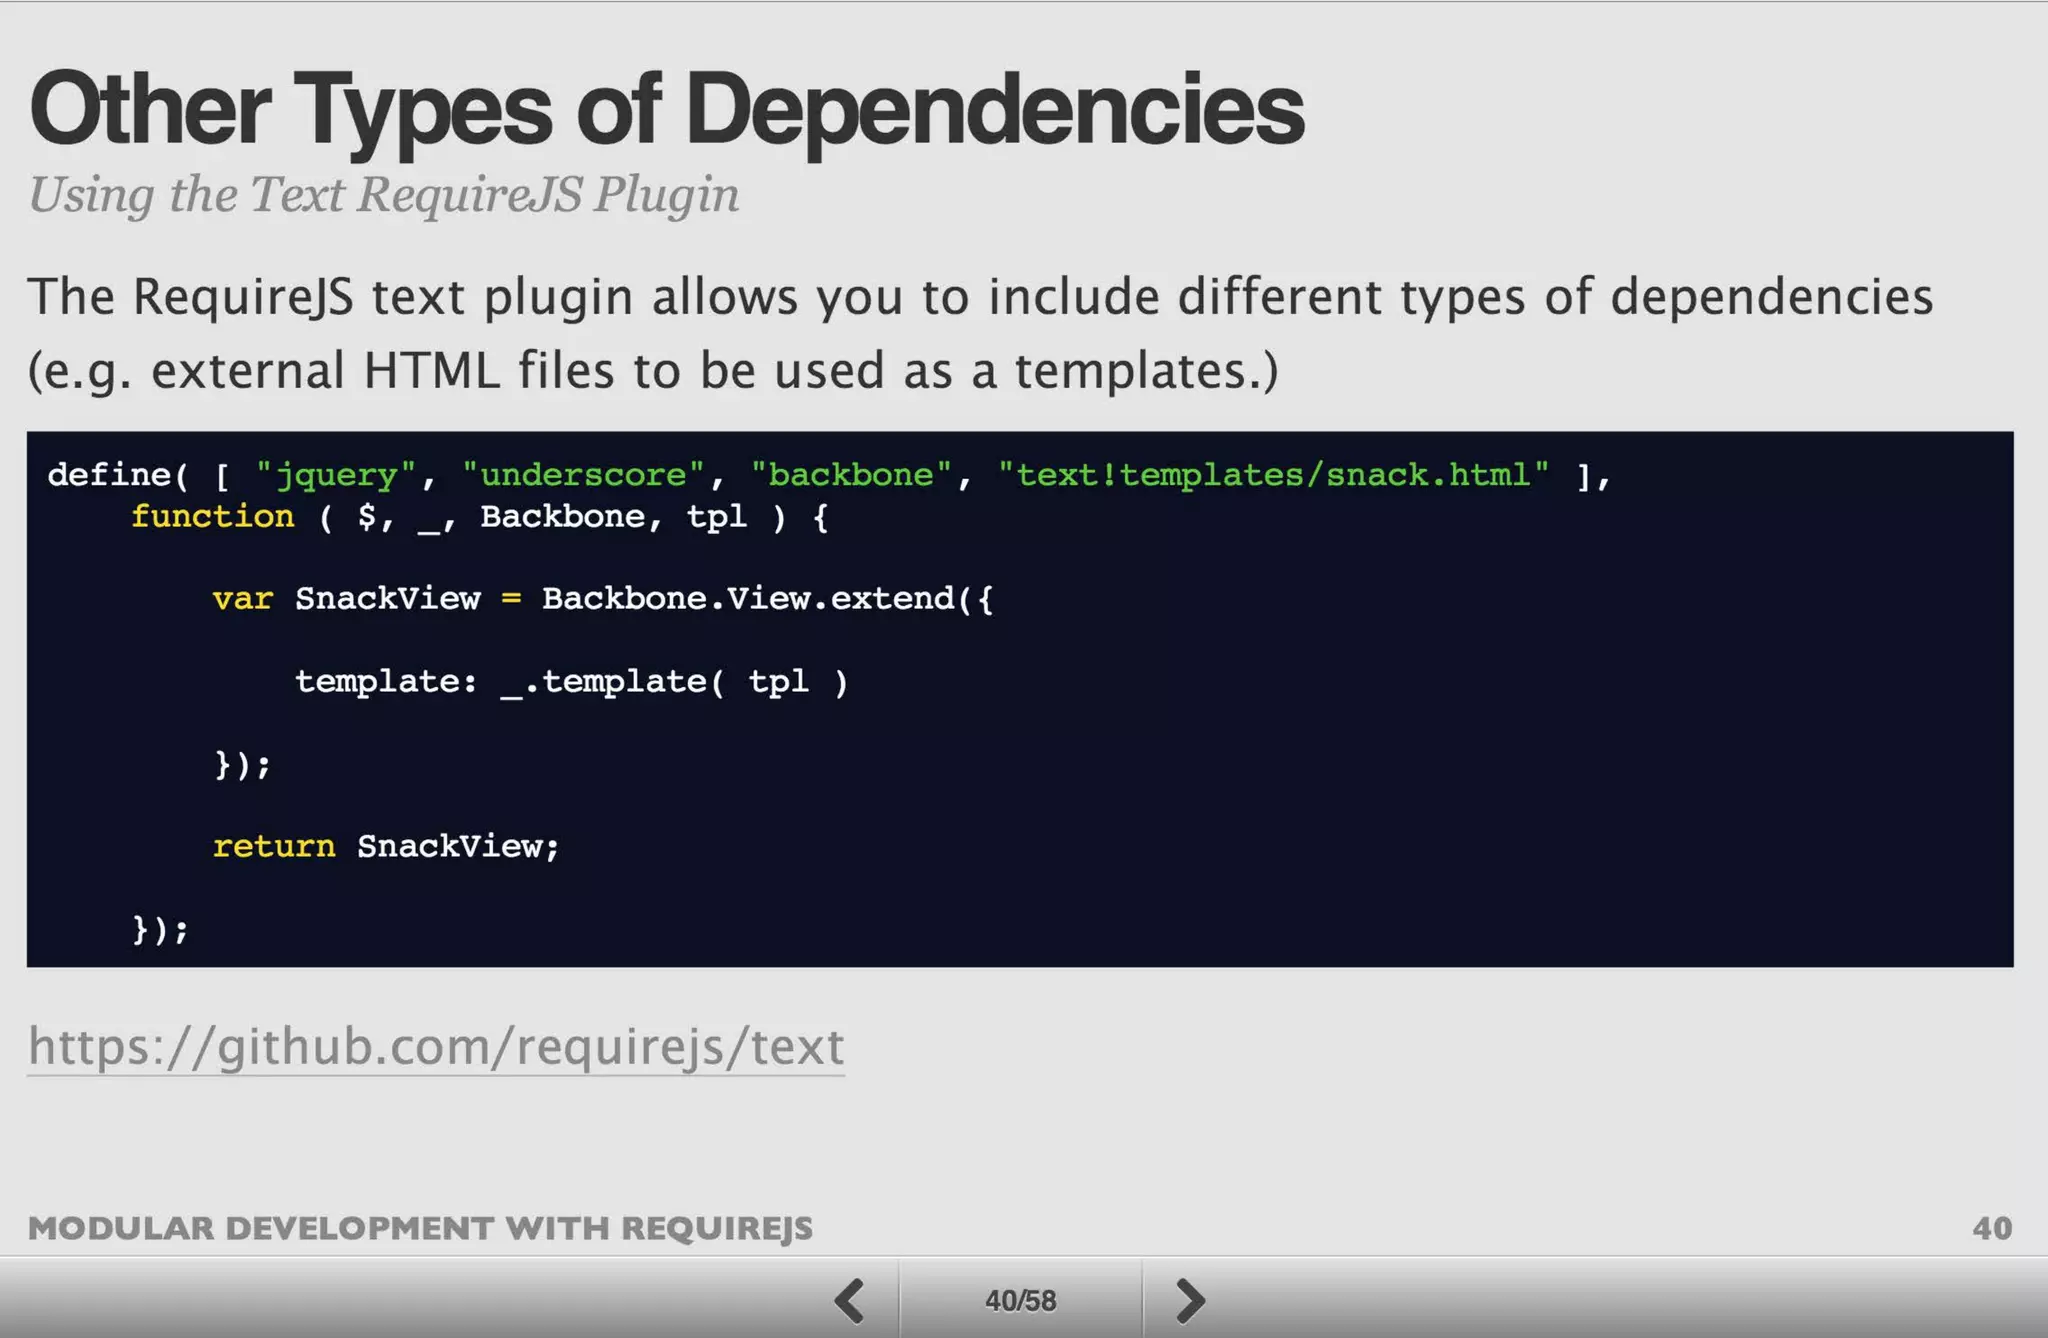Open the github.com/requirejs/text link

436,1047
